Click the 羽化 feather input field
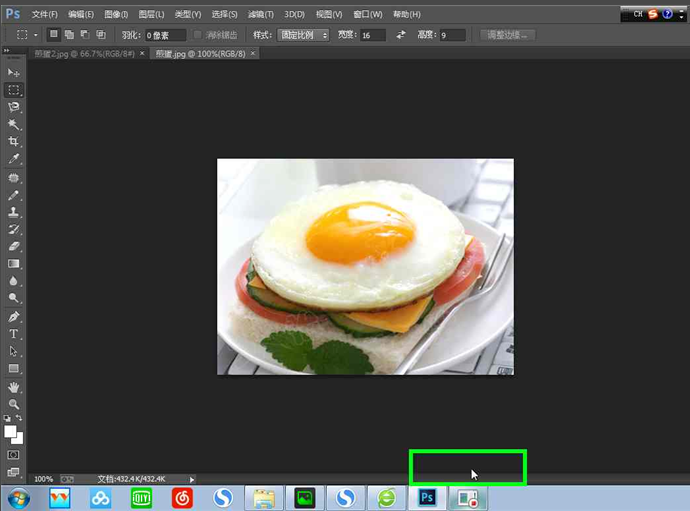Screen dimensions: 690x511 coord(164,35)
